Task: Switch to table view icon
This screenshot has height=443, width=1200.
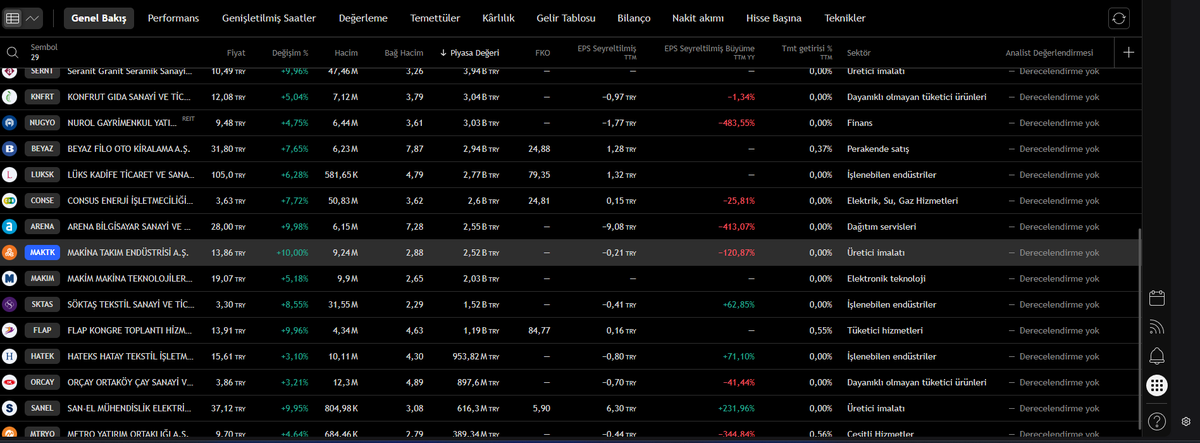Action: pos(13,18)
